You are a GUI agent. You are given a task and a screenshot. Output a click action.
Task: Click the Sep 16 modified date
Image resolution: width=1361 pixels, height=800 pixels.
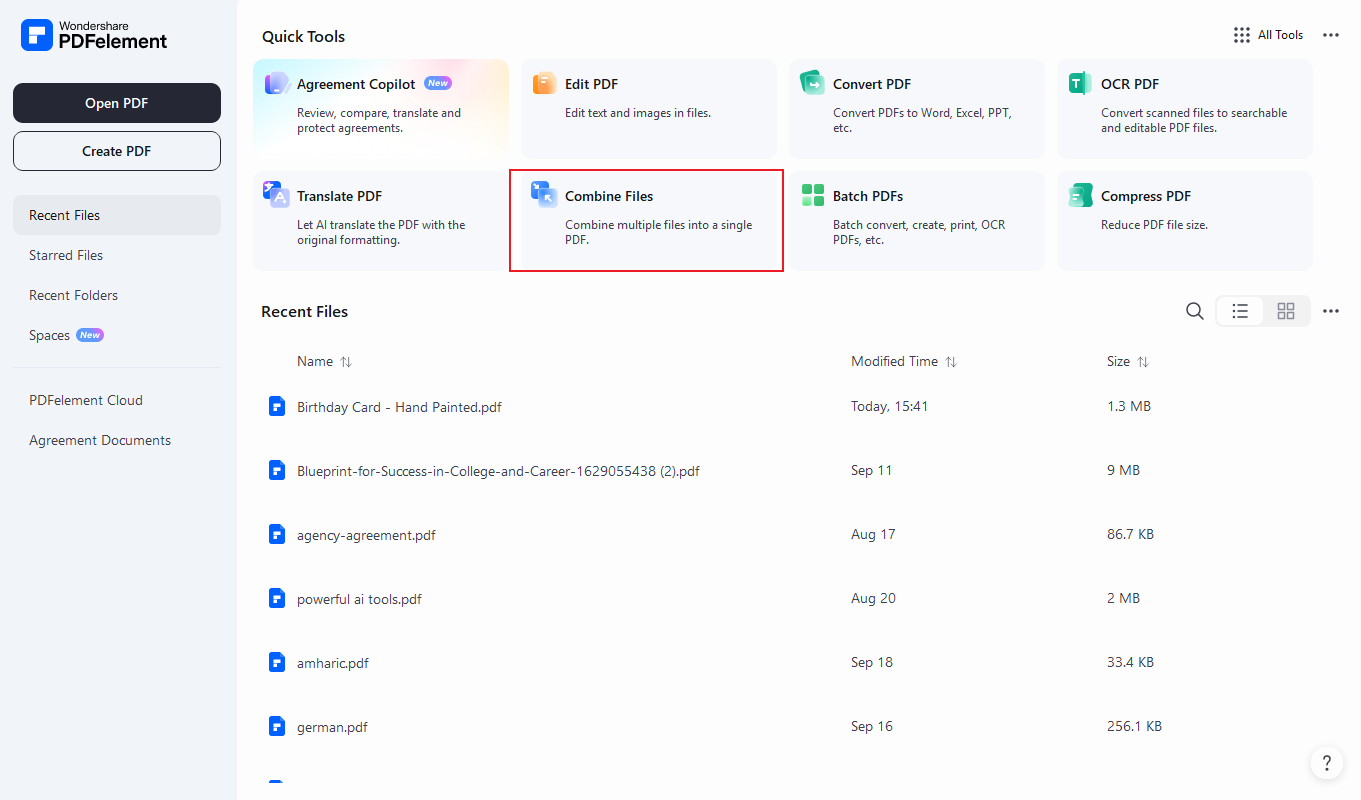(x=872, y=726)
